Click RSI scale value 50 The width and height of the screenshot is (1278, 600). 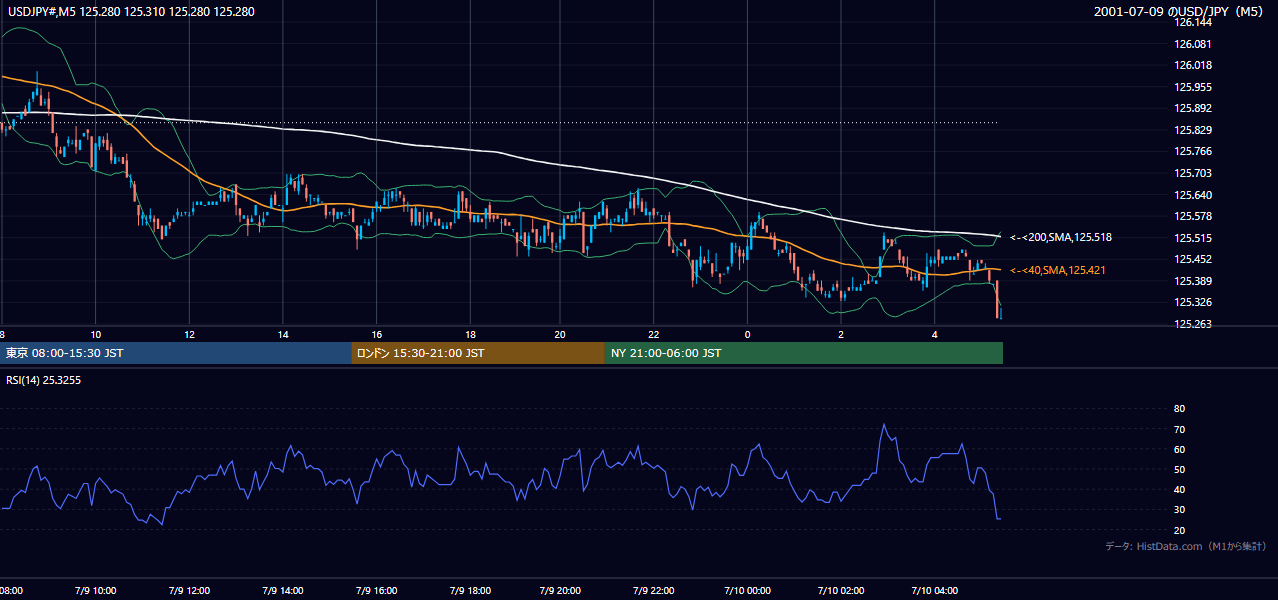pyautogui.click(x=1179, y=469)
